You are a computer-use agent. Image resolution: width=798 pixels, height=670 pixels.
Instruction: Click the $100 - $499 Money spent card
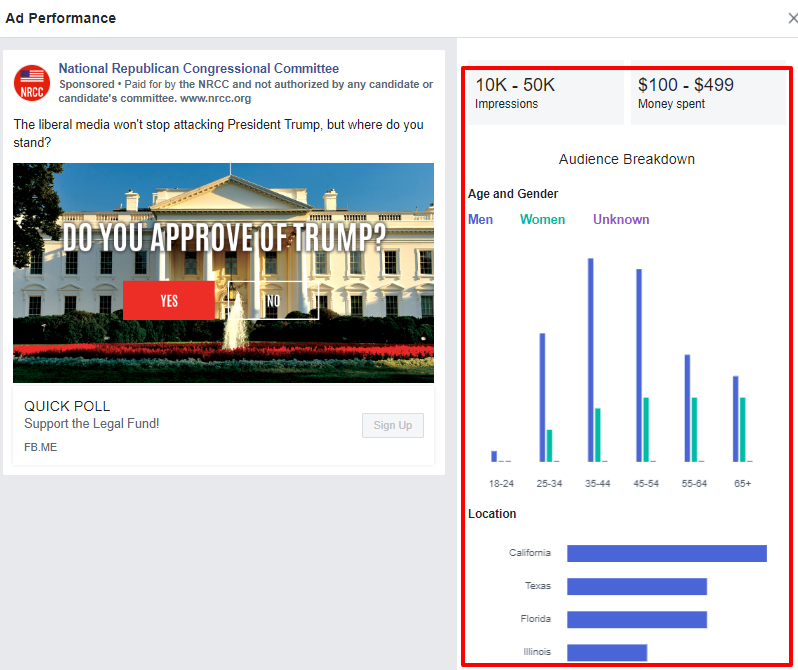708,93
